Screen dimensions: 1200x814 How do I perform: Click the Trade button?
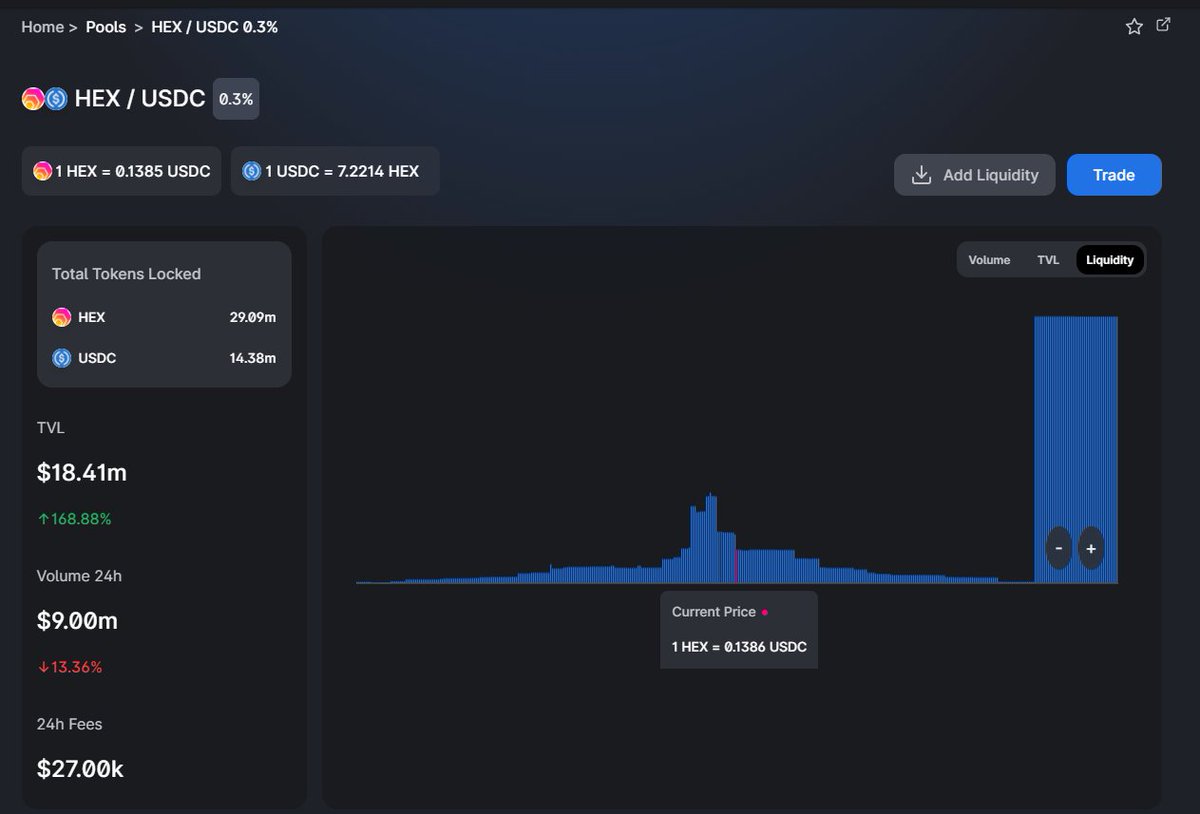click(1114, 175)
